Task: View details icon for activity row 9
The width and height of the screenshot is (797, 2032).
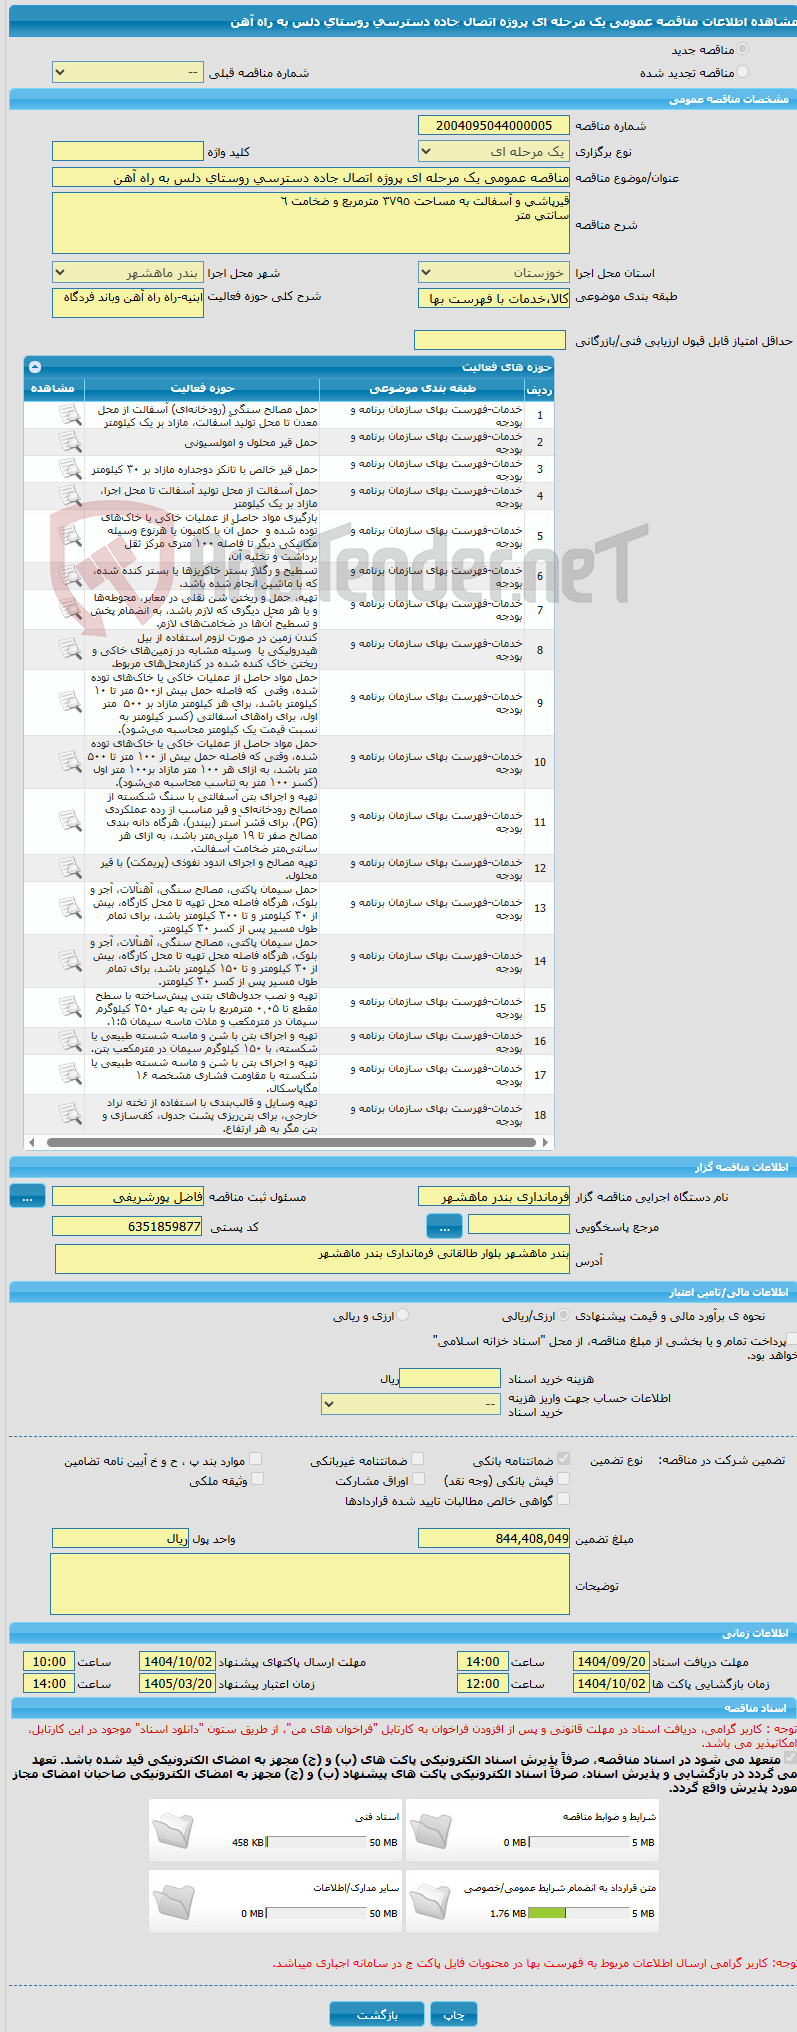Action: [69, 702]
